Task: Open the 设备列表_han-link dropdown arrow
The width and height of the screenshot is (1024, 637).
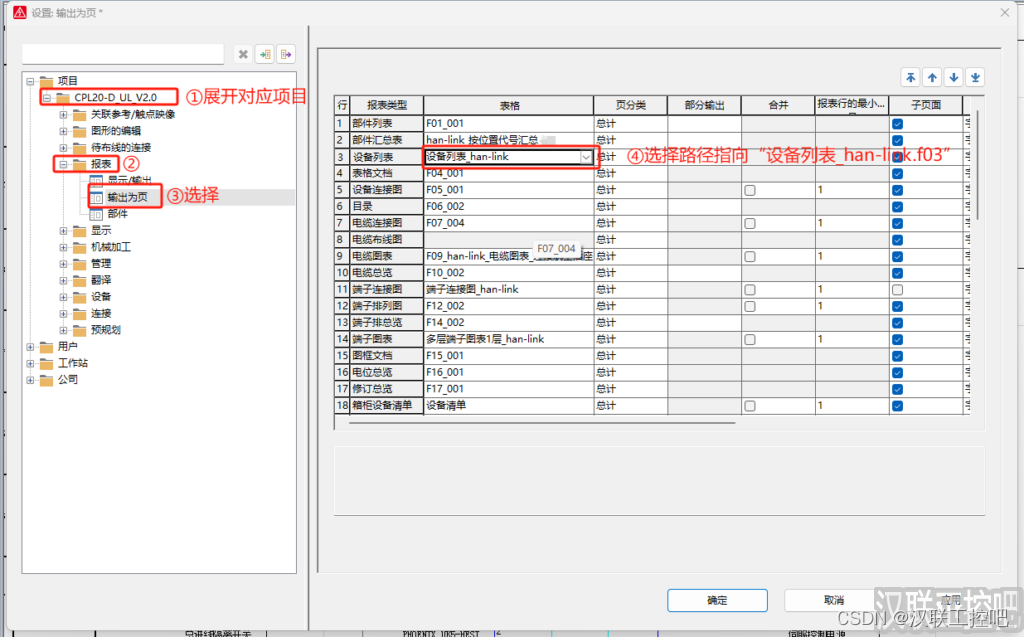Action: (586, 157)
